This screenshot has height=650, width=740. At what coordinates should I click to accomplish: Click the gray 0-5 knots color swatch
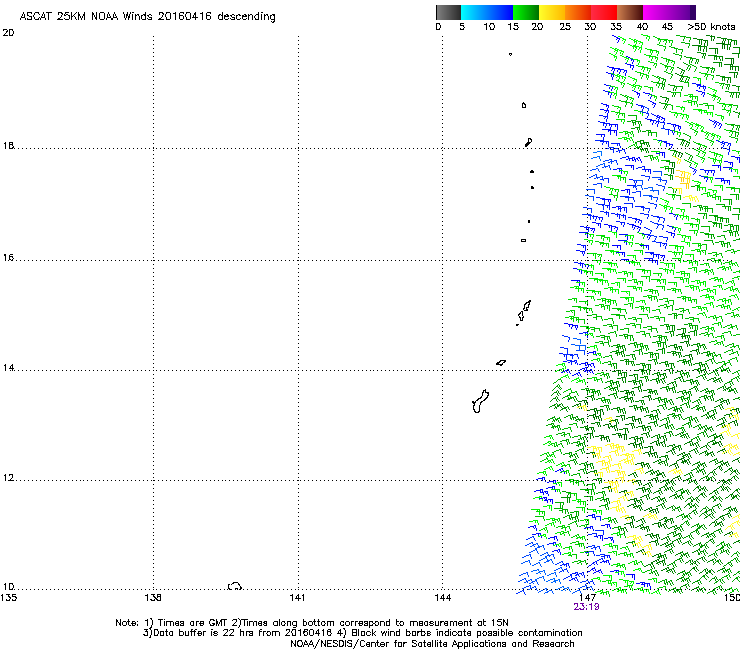coord(448,12)
